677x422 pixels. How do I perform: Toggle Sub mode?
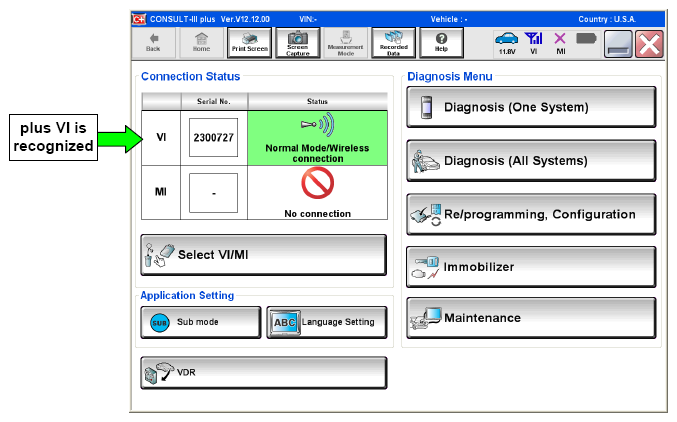coord(199,322)
